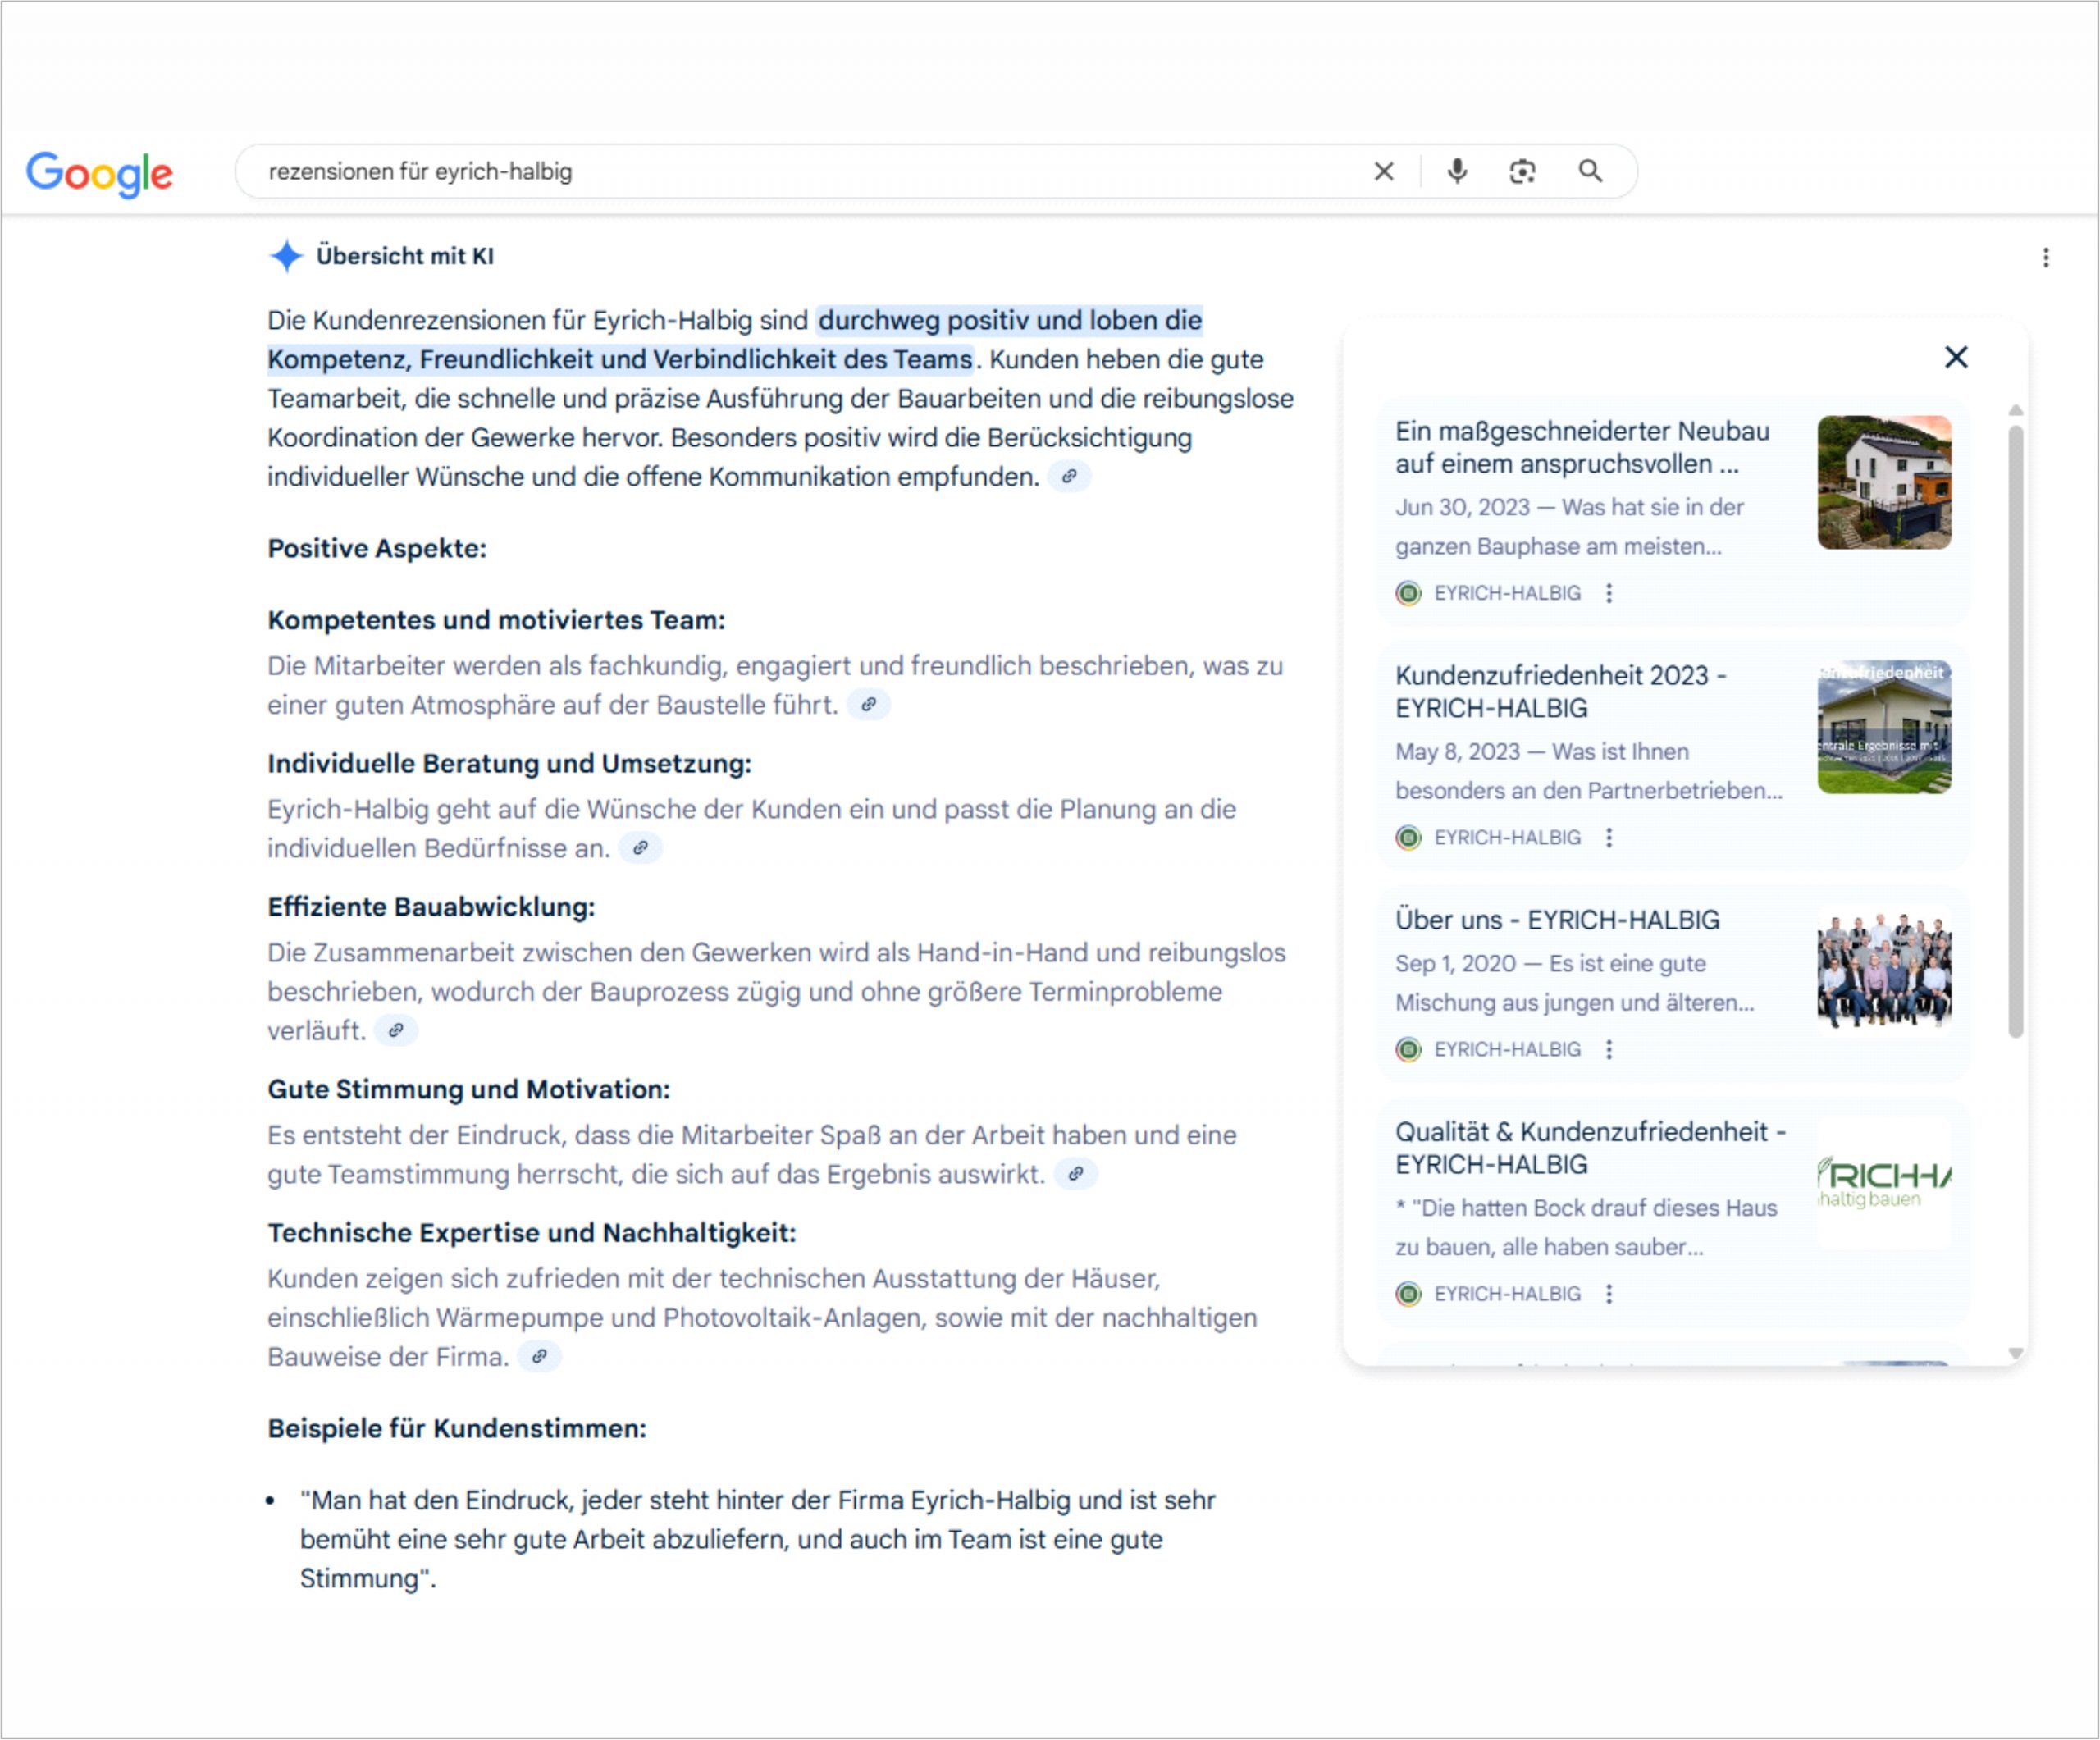This screenshot has width=2100, height=1740.
Task: Start voice search with microphone
Action: [x=1457, y=172]
